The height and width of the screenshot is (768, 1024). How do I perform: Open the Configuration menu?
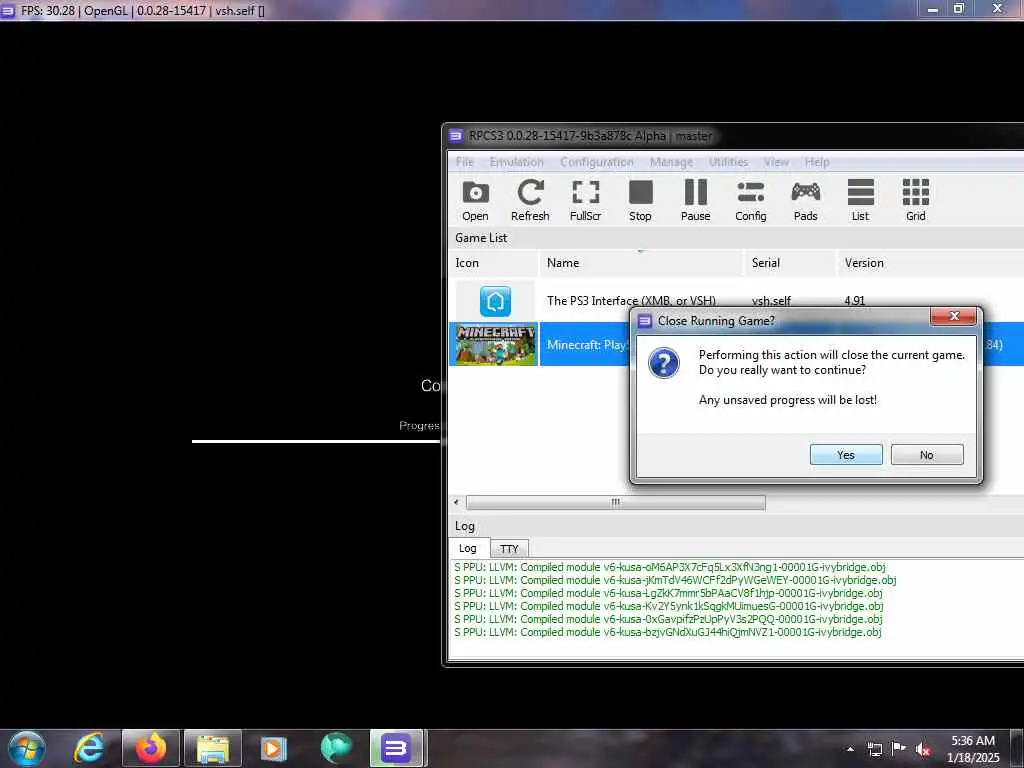(x=597, y=161)
